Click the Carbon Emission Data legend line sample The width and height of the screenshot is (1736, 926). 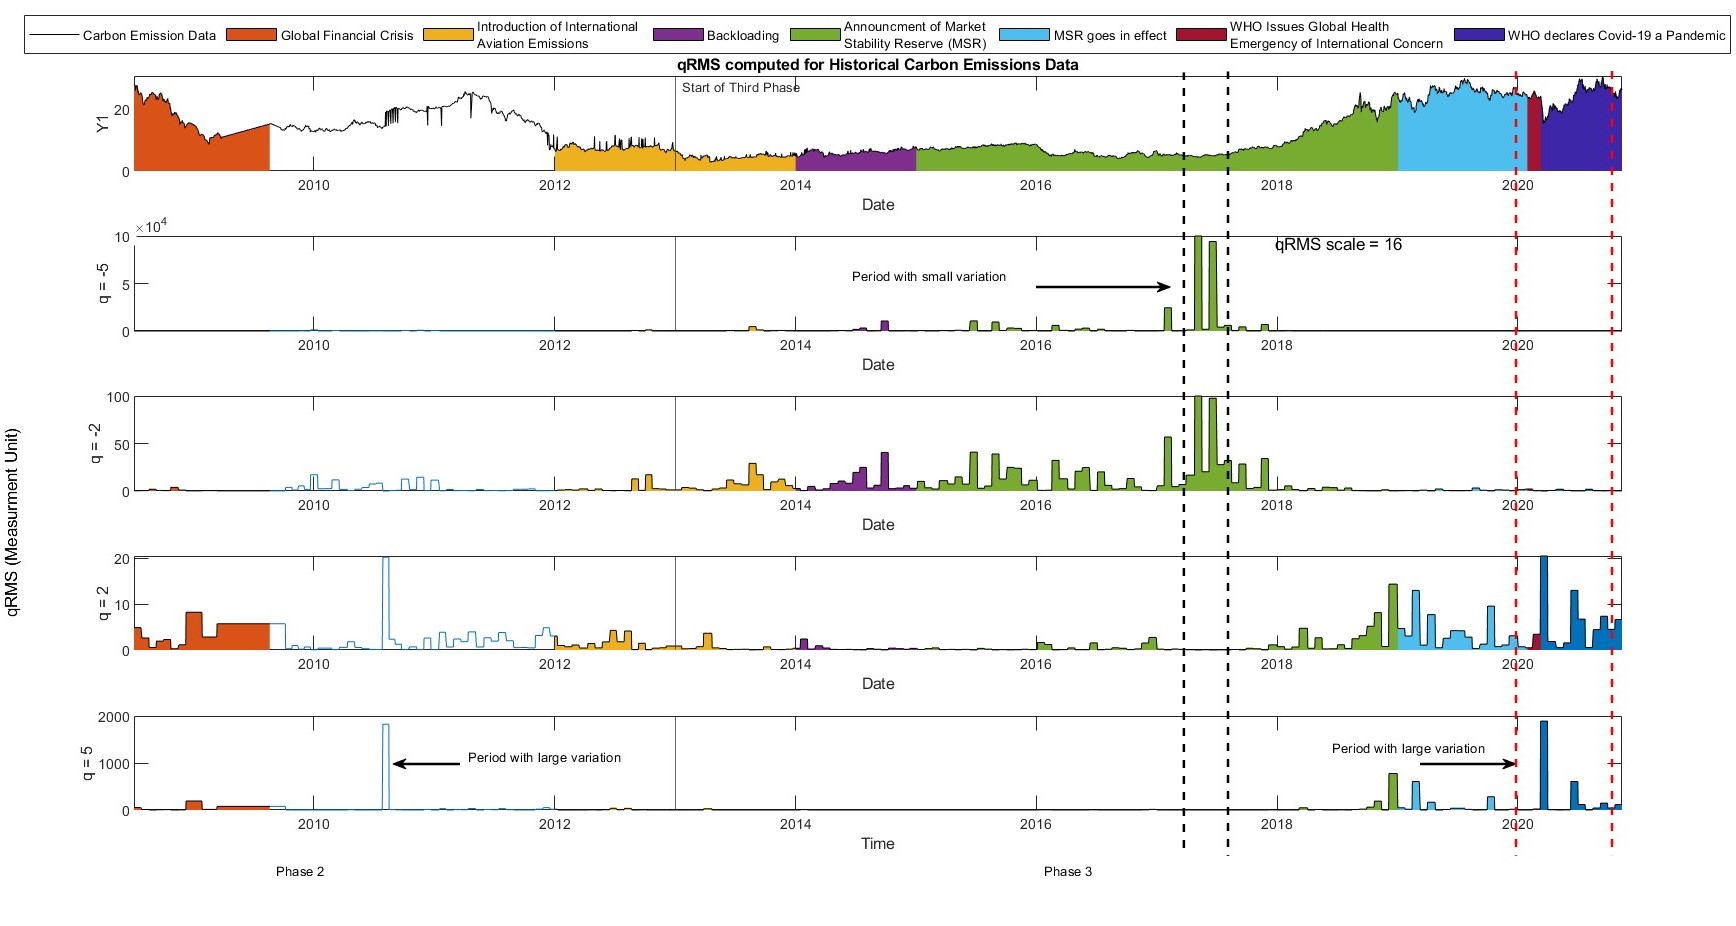coord(54,35)
